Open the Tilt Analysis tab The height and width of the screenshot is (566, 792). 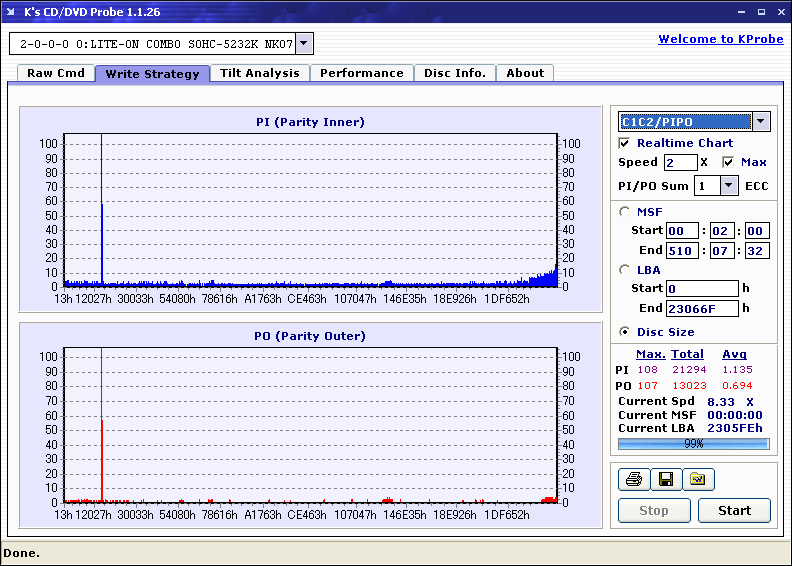point(260,73)
